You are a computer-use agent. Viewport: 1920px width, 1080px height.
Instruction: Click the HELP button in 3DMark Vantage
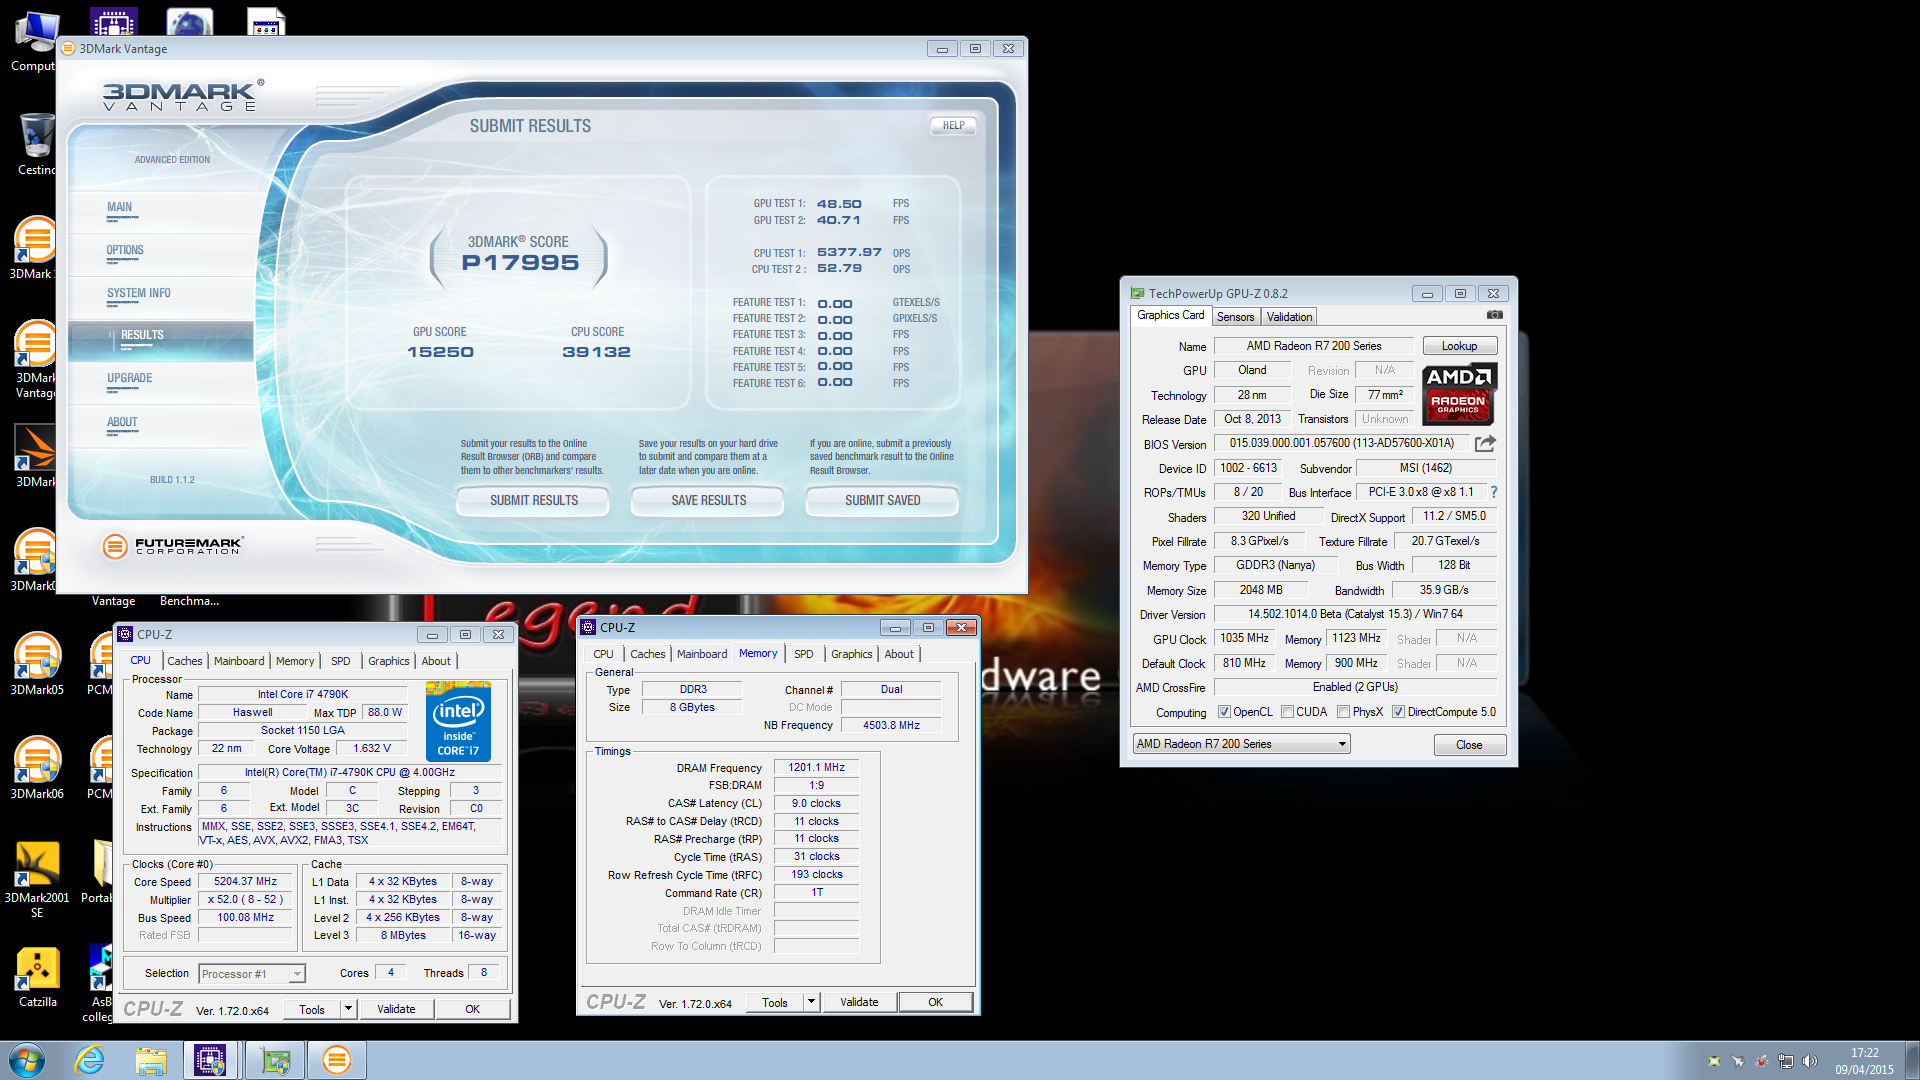click(x=953, y=126)
